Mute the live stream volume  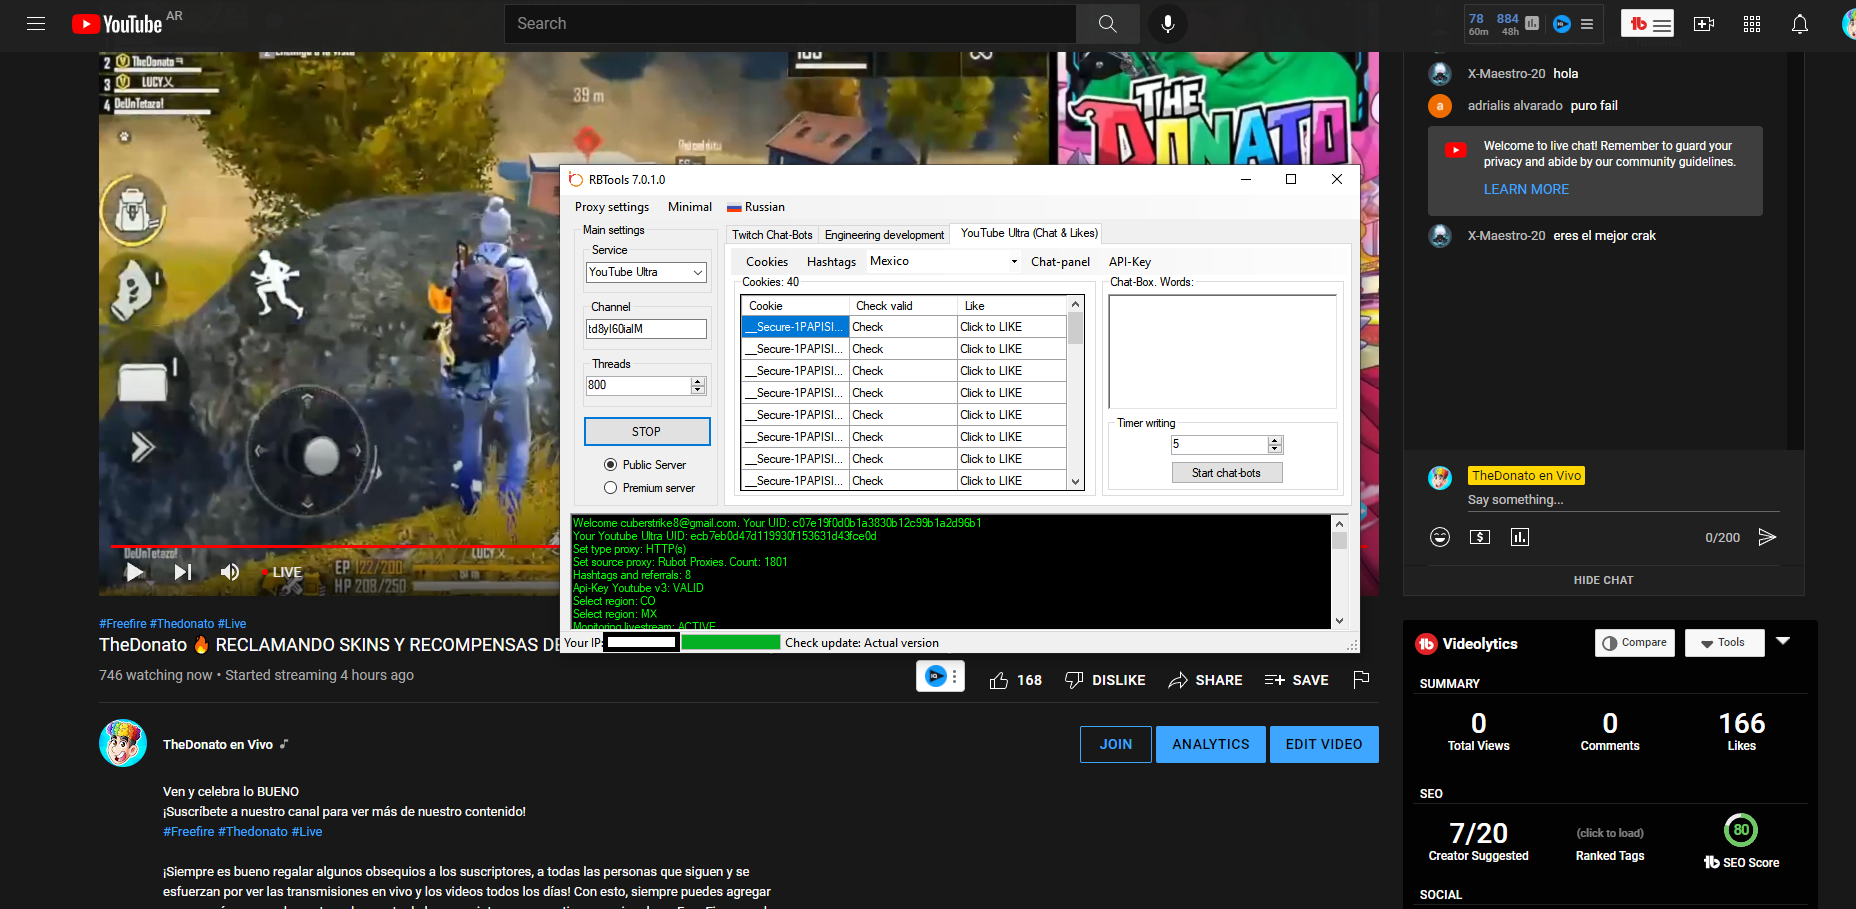point(230,572)
